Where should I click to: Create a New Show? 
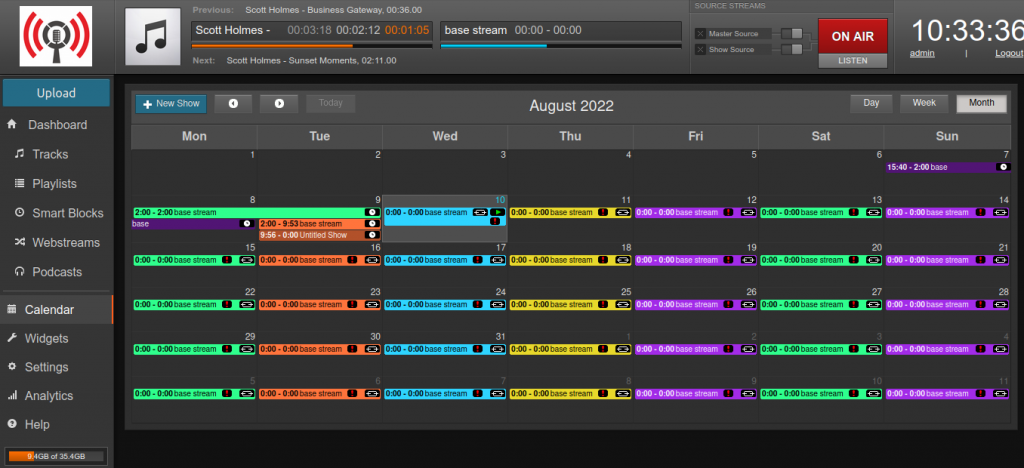pyautogui.click(x=171, y=104)
